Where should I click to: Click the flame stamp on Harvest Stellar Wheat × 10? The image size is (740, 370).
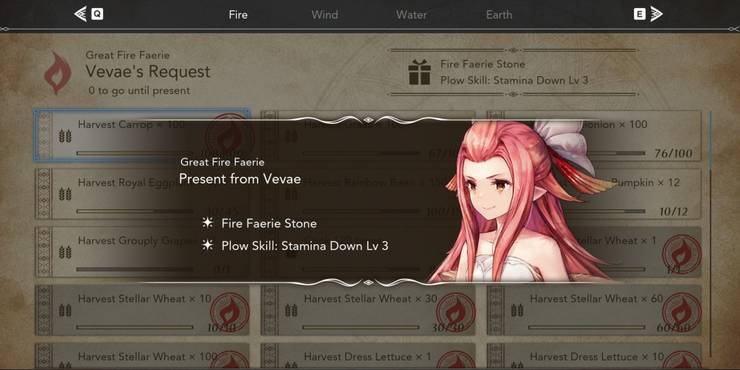229,311
